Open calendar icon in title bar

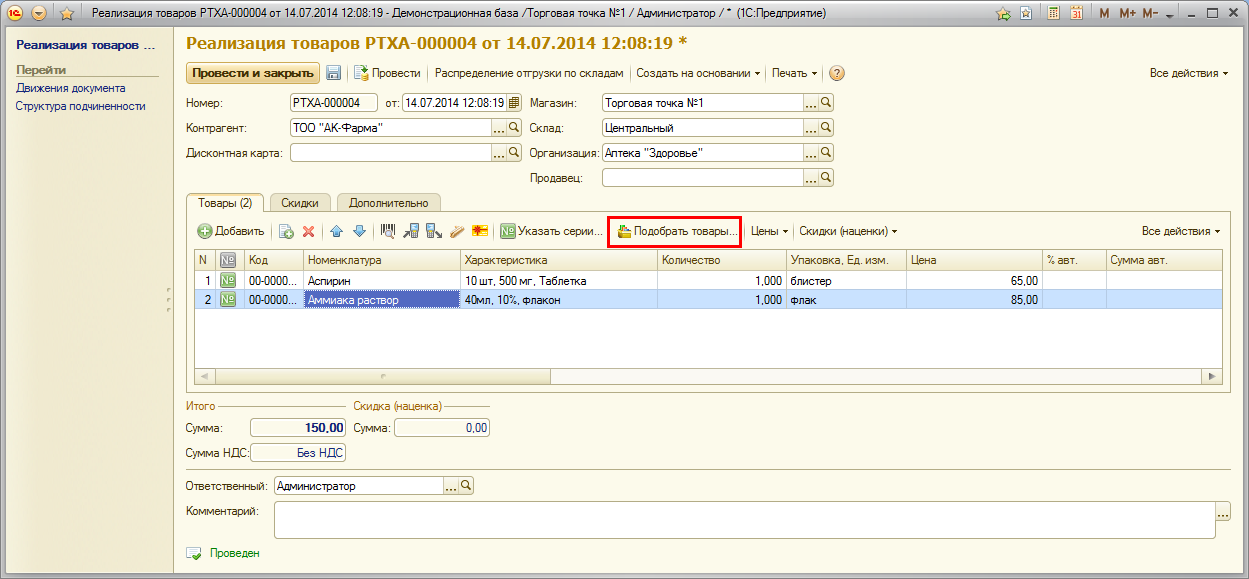[x=1076, y=14]
